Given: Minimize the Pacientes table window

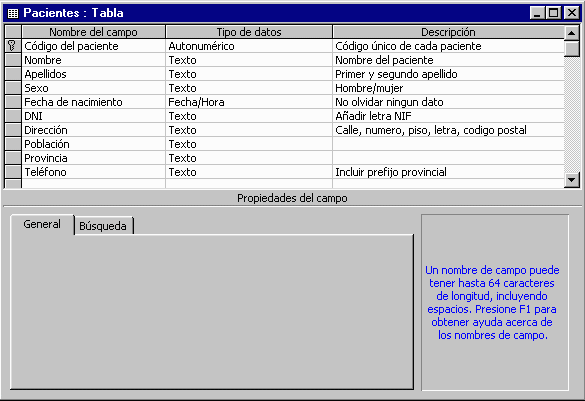Looking at the screenshot, I should [x=537, y=13].
